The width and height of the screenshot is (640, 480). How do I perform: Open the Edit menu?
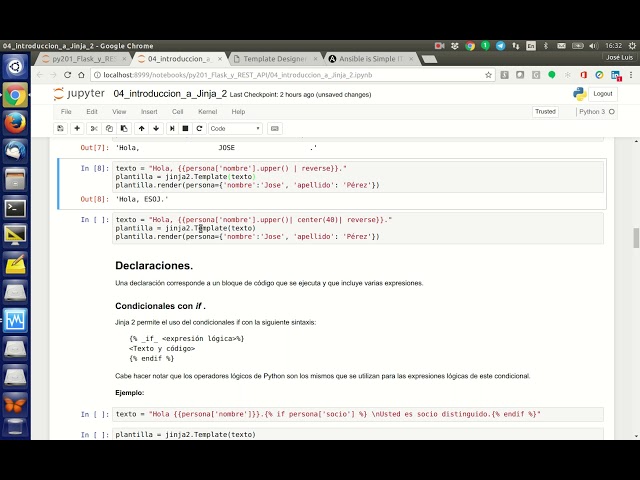click(92, 111)
